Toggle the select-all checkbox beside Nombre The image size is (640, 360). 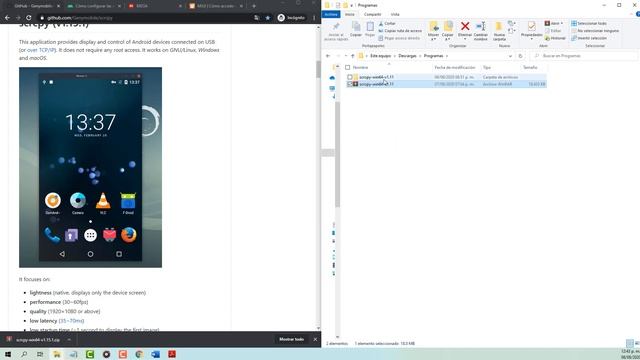point(347,67)
